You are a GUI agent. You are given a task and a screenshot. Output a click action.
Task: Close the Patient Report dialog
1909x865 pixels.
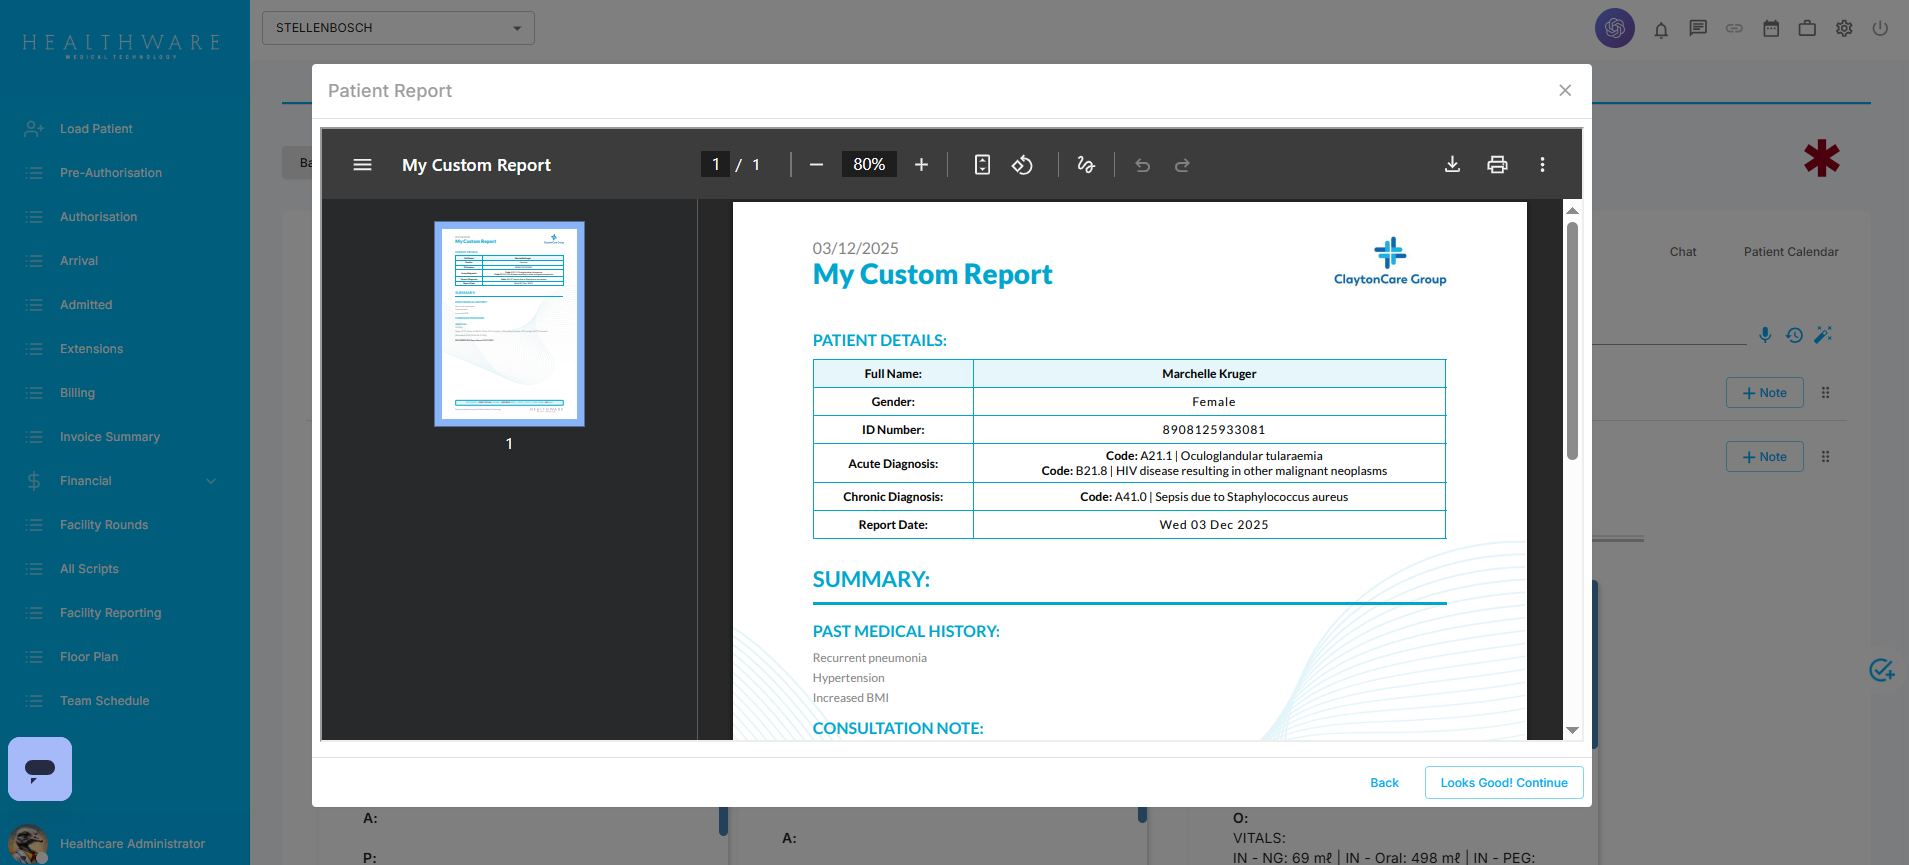click(x=1565, y=91)
